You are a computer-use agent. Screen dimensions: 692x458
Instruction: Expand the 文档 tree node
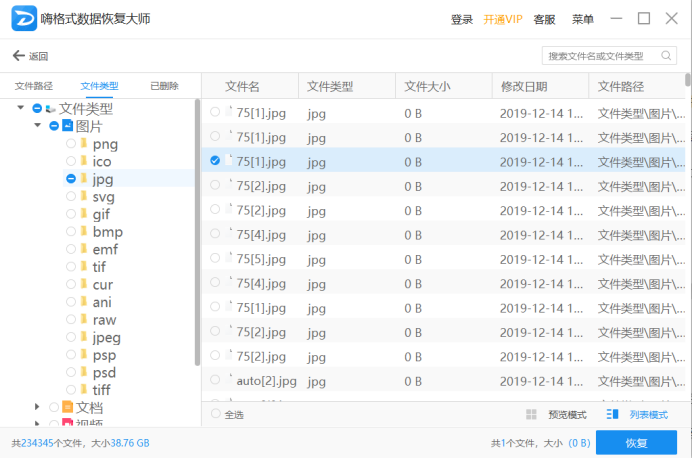coord(37,406)
